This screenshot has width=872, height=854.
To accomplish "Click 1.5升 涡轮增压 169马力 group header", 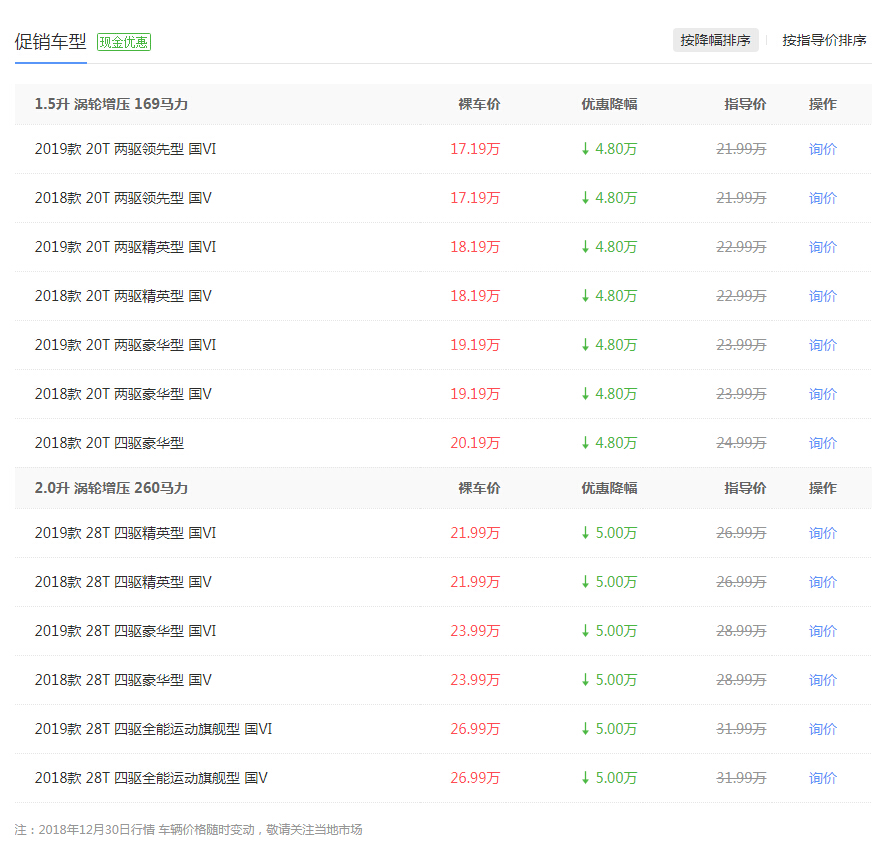I will (x=111, y=104).
